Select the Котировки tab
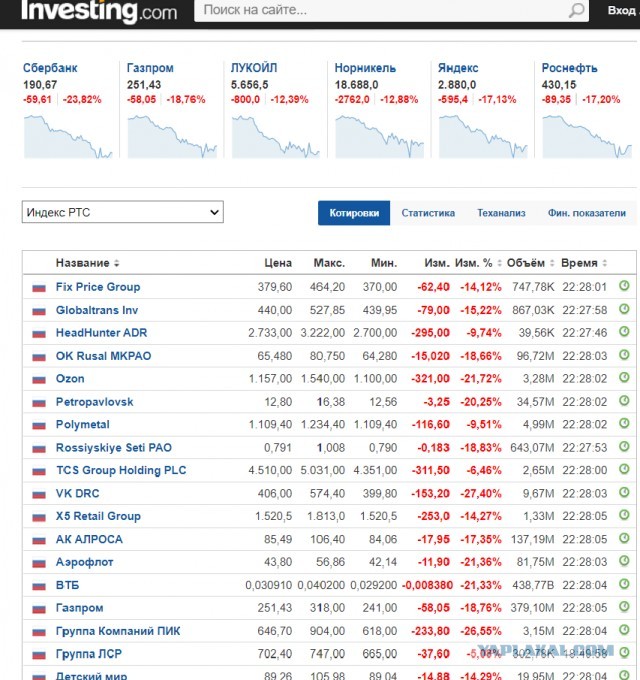Viewport: 640px width, 680px height. [x=354, y=213]
